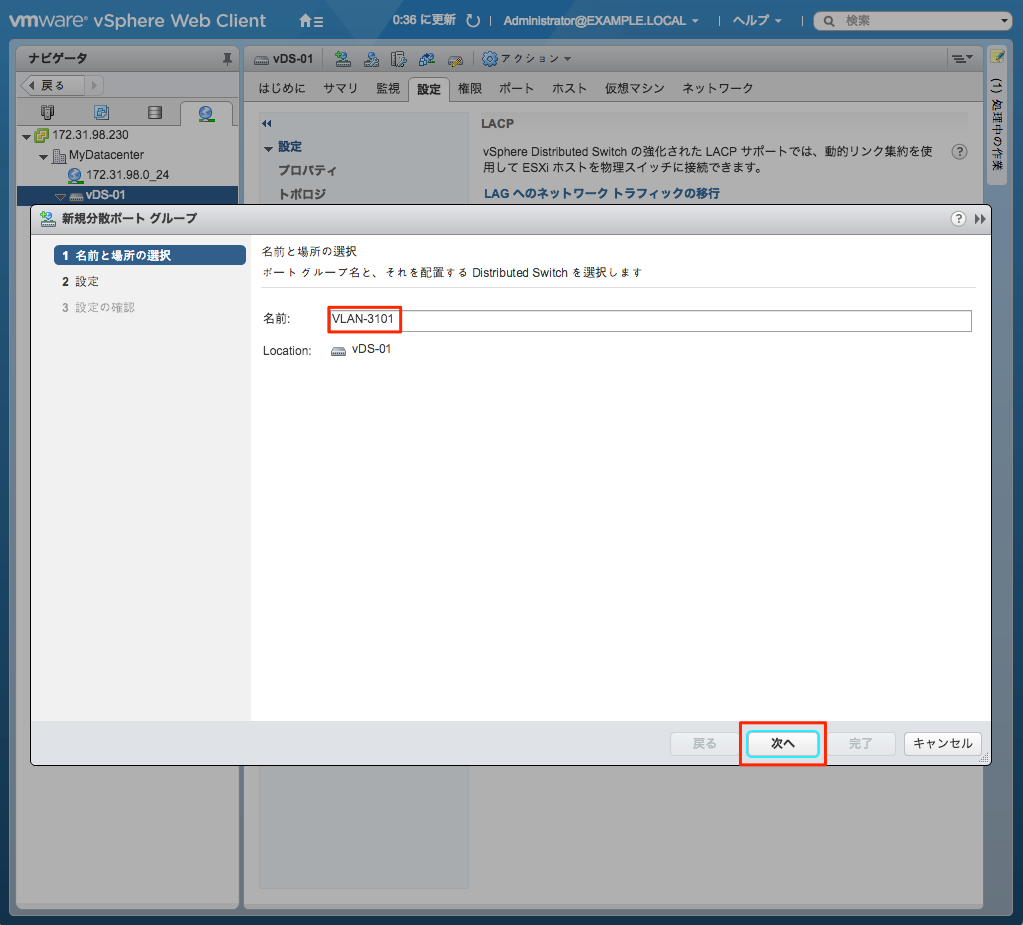Click the double-arrow expand icon in dialog title
The width and height of the screenshot is (1023, 925).
(x=980, y=219)
